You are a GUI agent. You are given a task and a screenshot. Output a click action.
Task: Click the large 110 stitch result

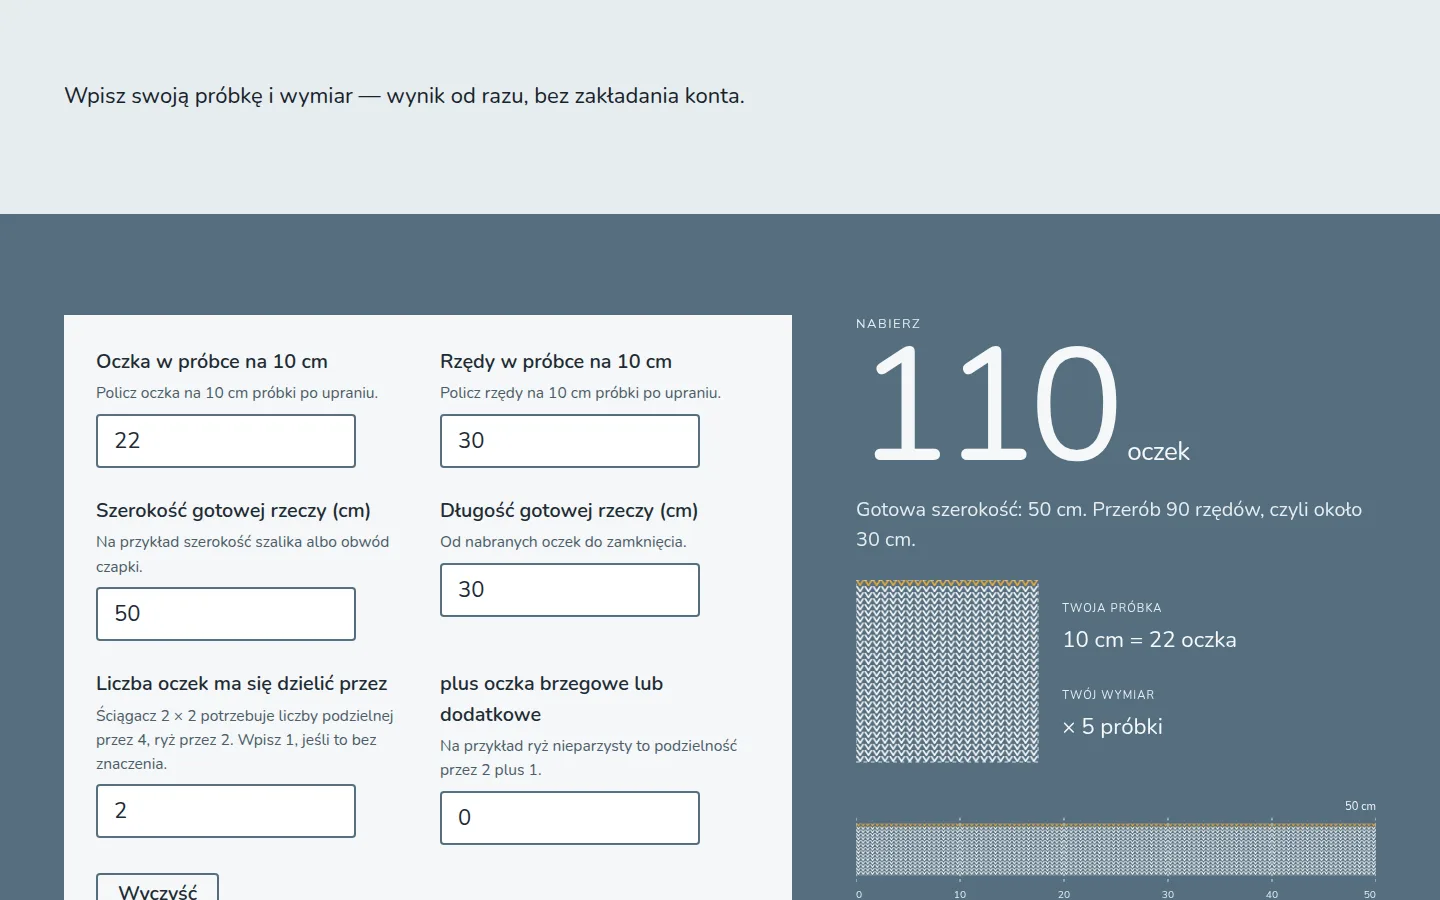[x=995, y=402]
